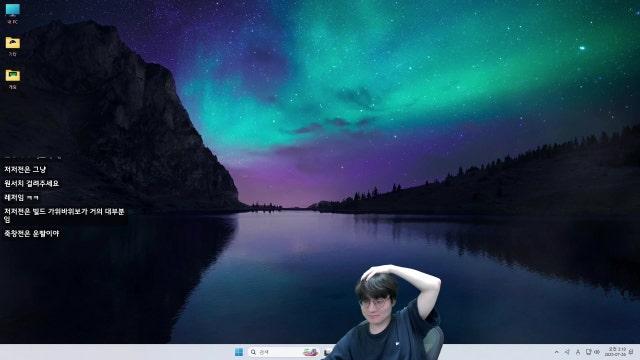Click the chat message '죽창전은 운빨이야'
This screenshot has width=640, height=360.
point(31,233)
